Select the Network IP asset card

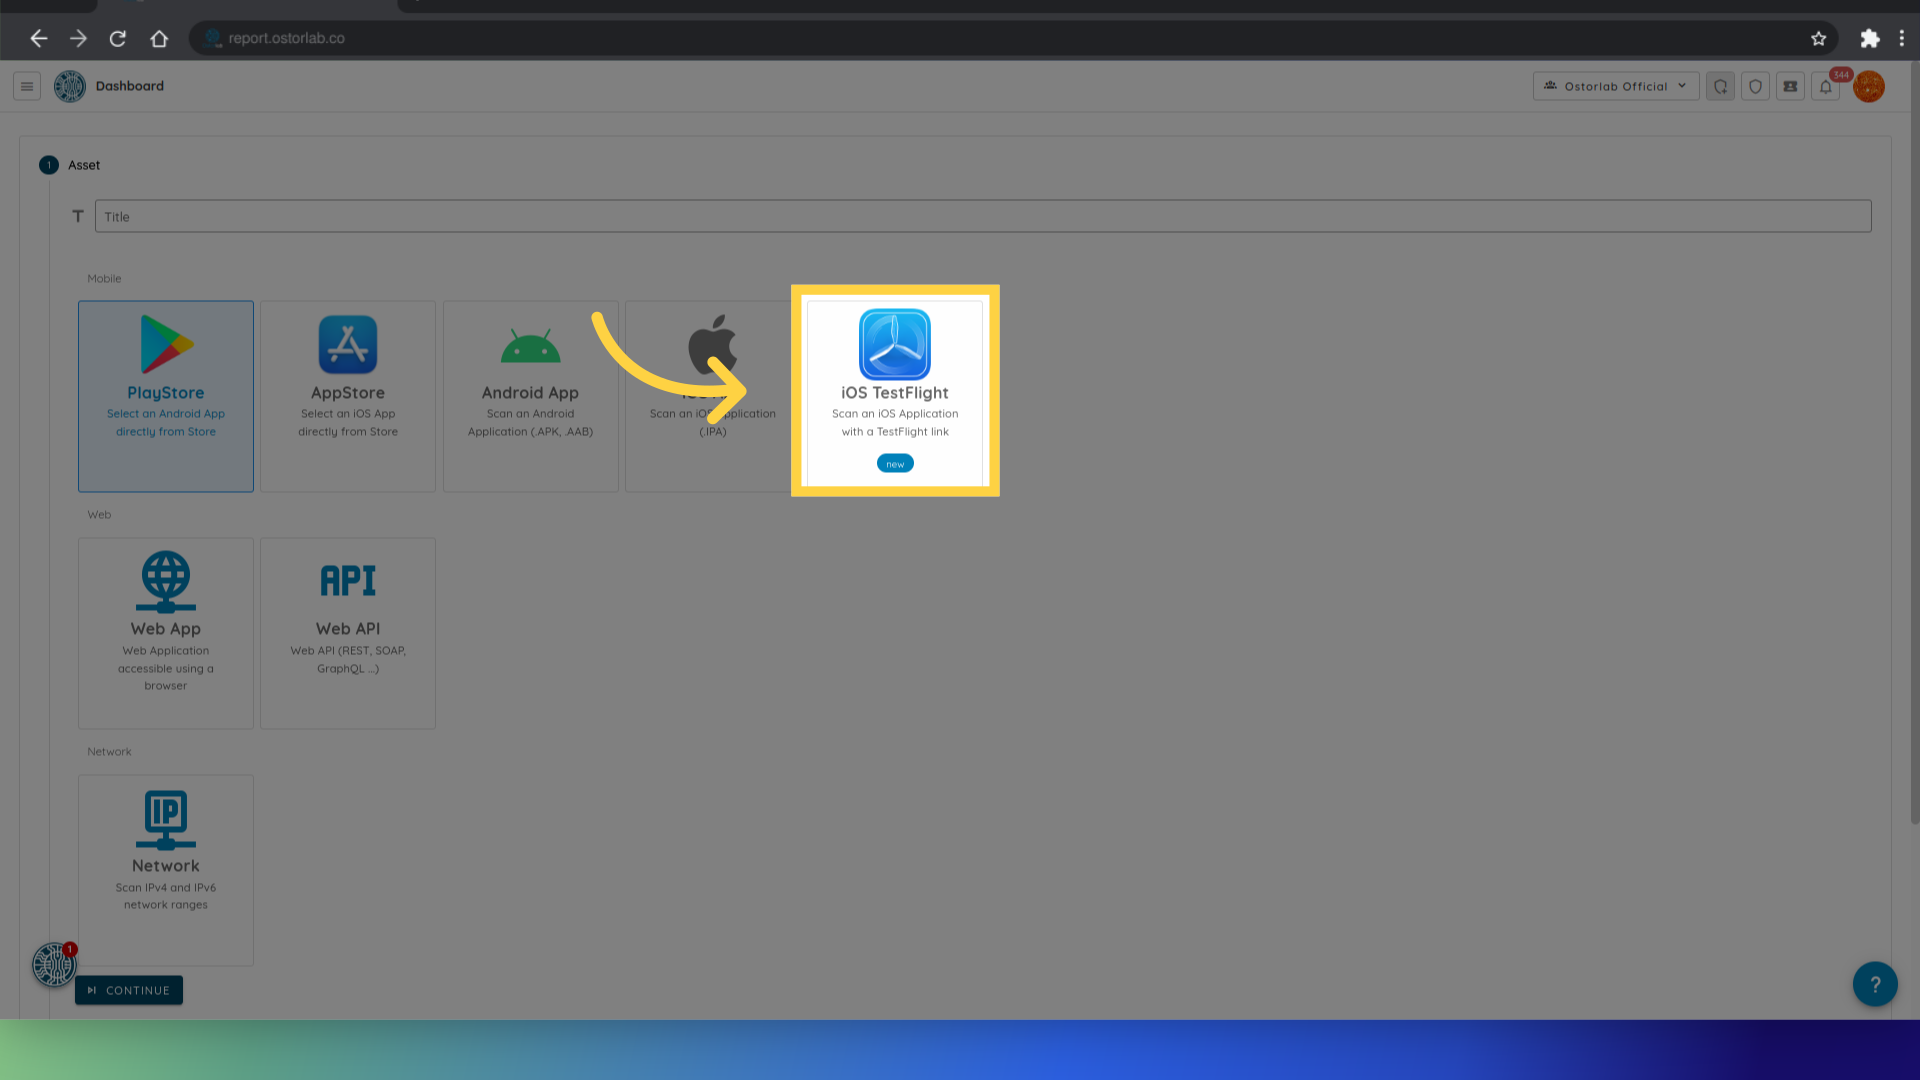point(166,868)
